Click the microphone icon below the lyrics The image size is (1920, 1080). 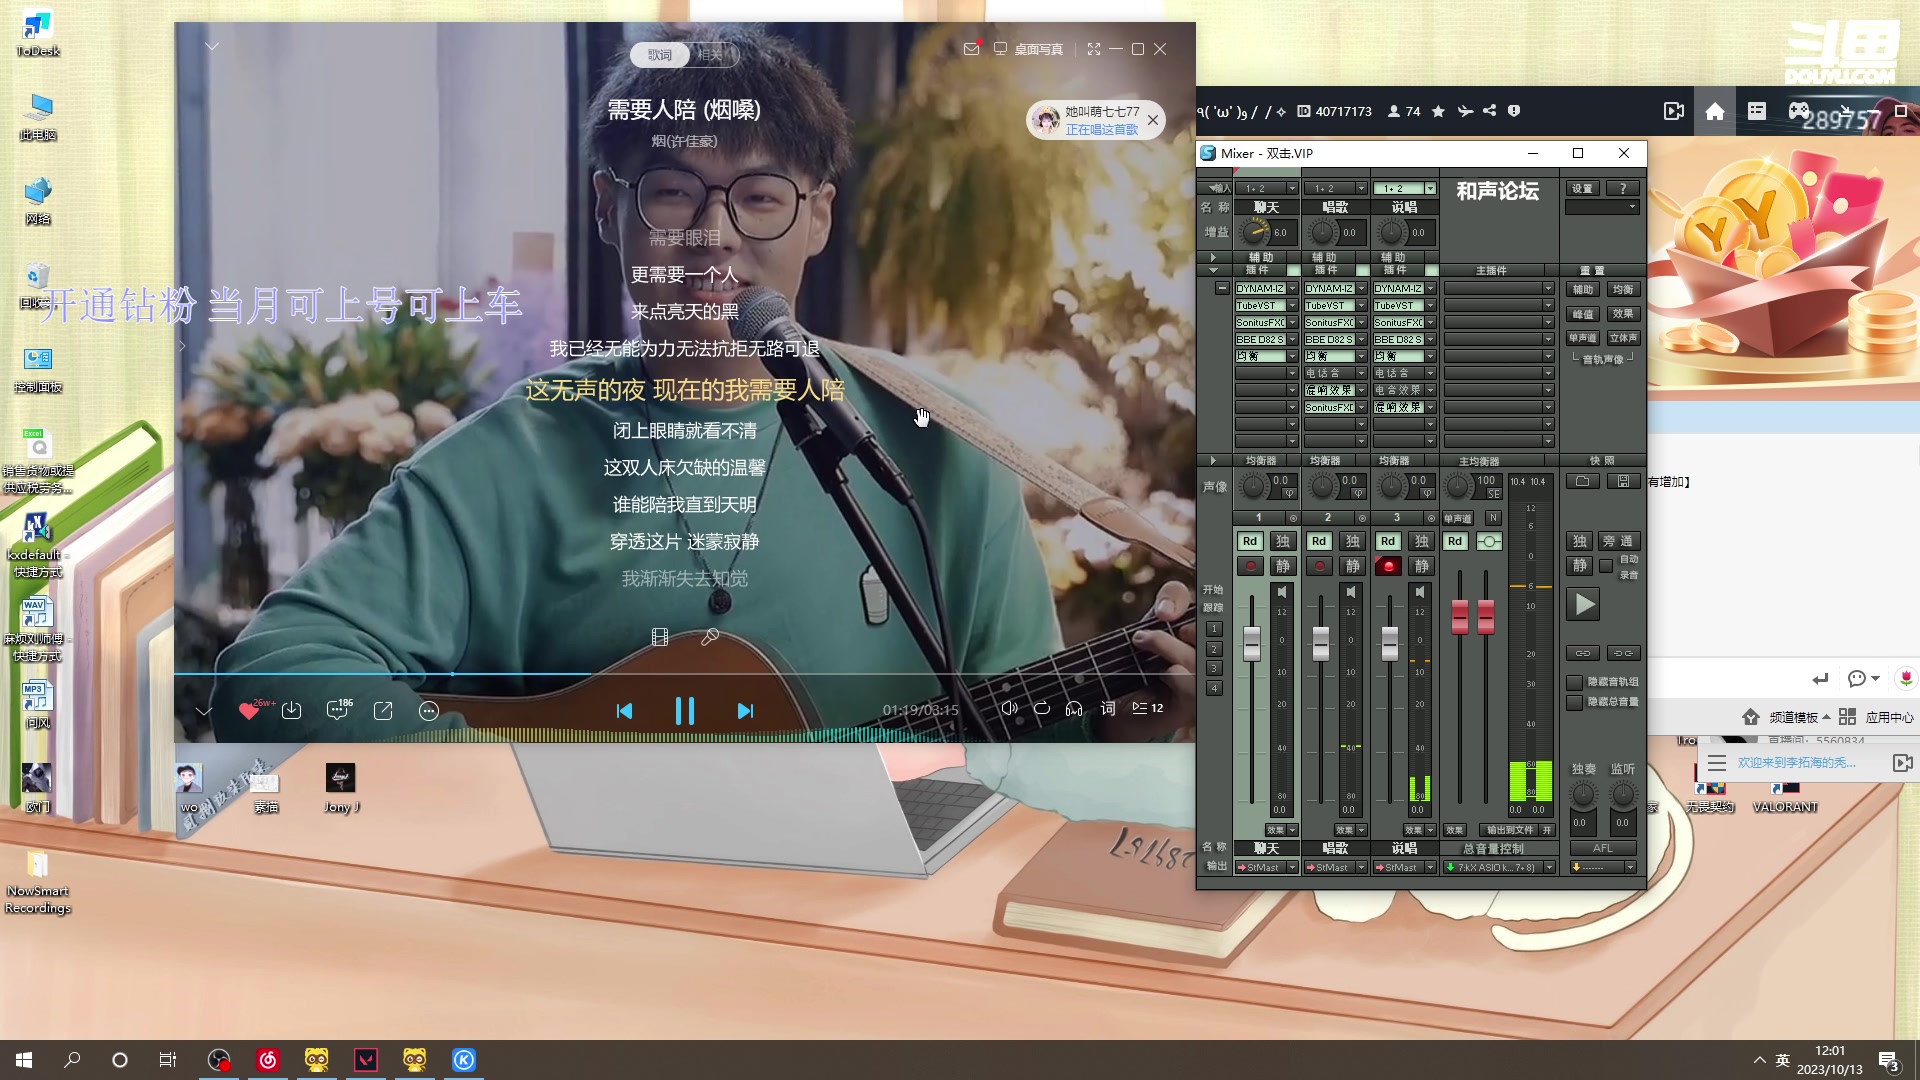point(710,637)
